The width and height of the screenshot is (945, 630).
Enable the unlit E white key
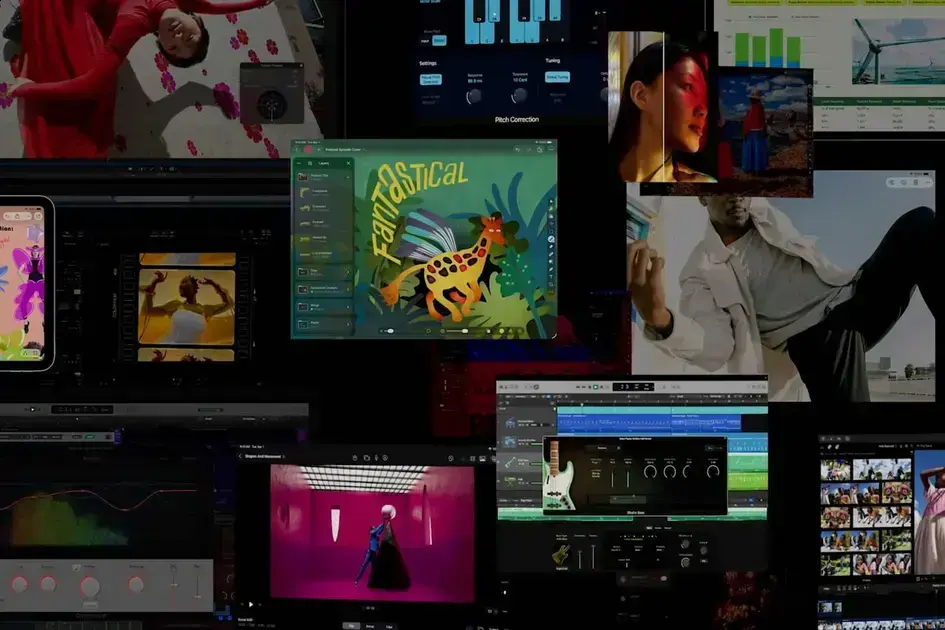coord(502,33)
